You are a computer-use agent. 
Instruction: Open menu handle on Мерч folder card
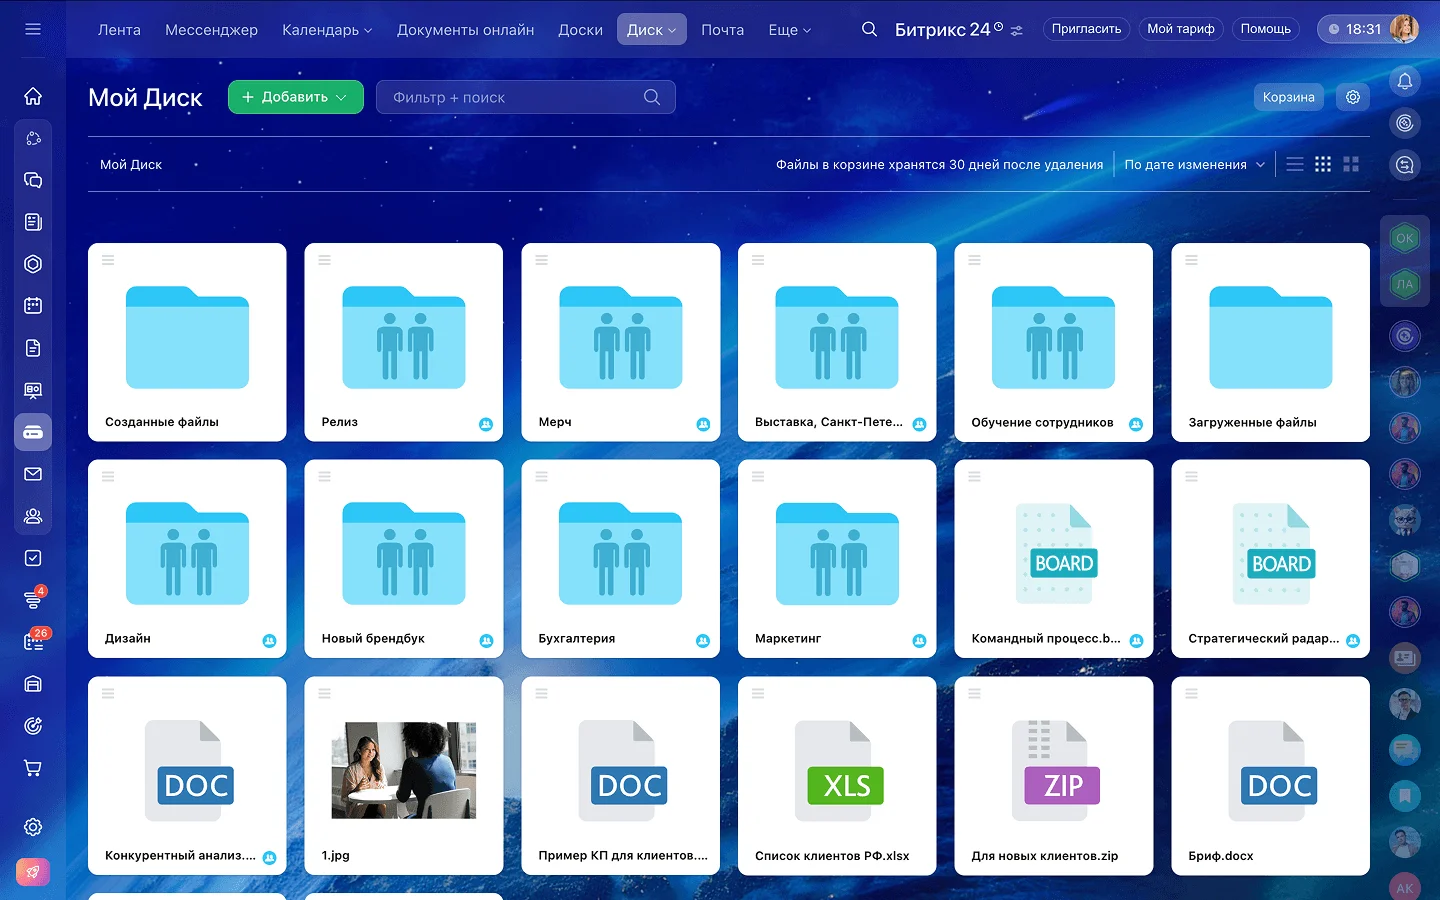[x=542, y=260]
